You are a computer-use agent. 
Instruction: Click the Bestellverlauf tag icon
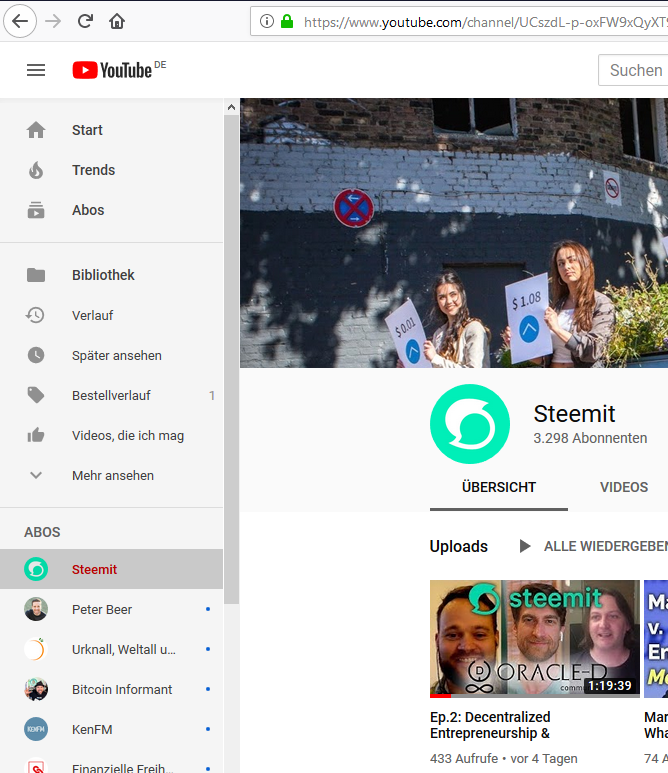36,395
